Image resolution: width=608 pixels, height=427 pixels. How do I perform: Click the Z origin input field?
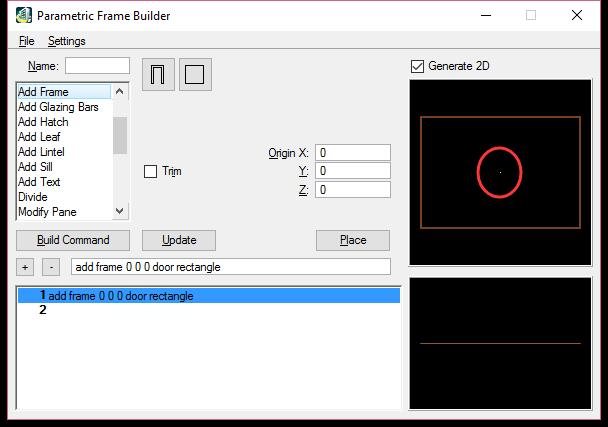point(353,190)
